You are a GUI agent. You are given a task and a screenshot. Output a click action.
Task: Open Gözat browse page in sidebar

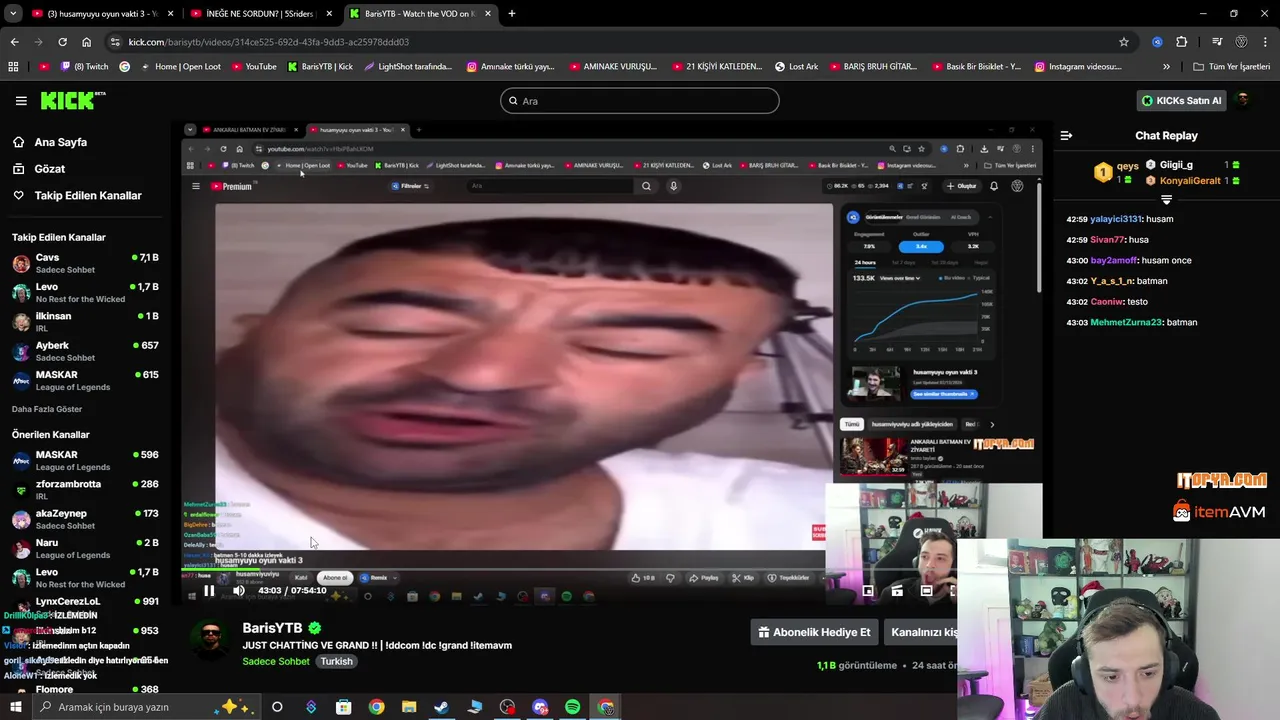coord(50,169)
